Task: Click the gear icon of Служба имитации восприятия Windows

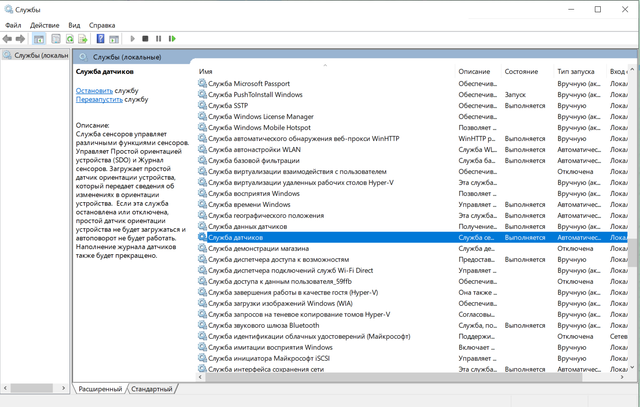Action: 202,347
